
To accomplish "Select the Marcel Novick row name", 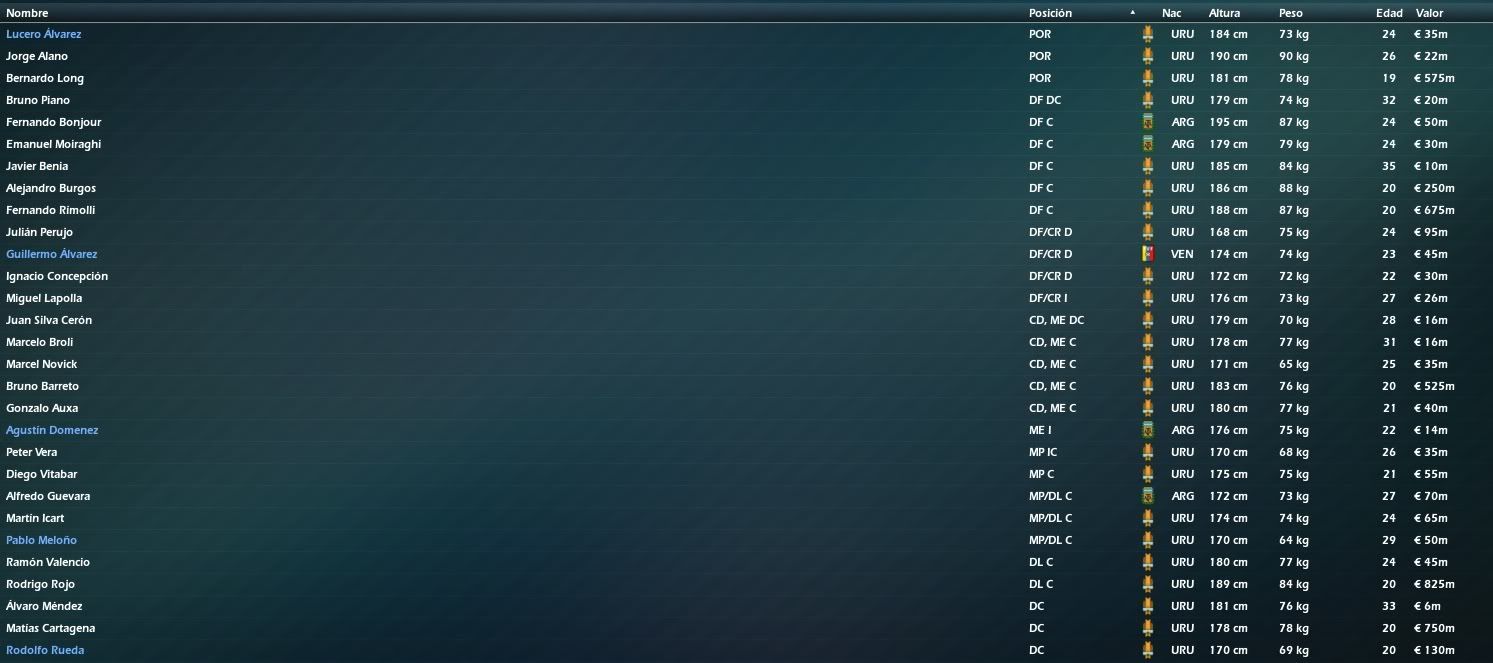I will pyautogui.click(x=42, y=364).
